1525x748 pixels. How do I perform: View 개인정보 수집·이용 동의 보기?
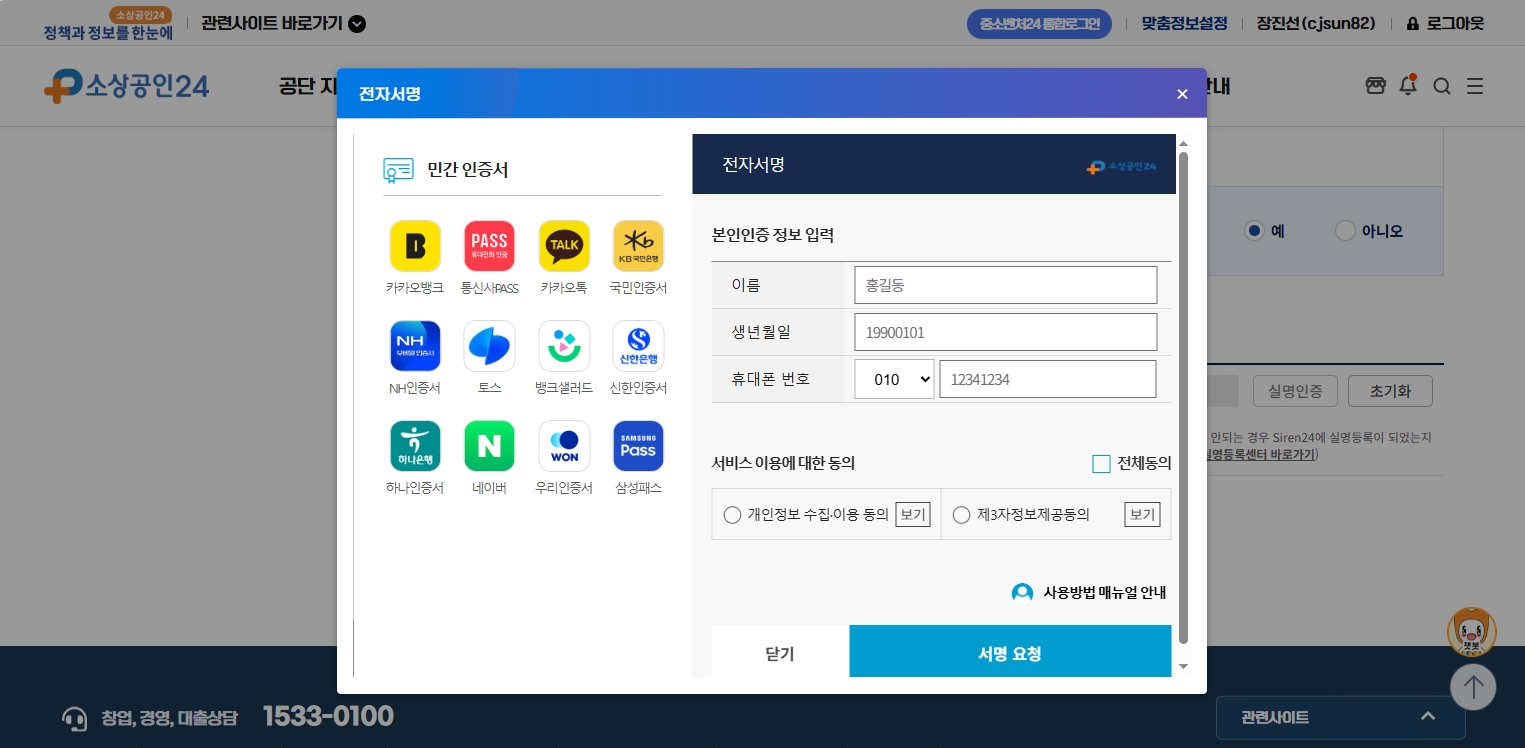coord(912,515)
